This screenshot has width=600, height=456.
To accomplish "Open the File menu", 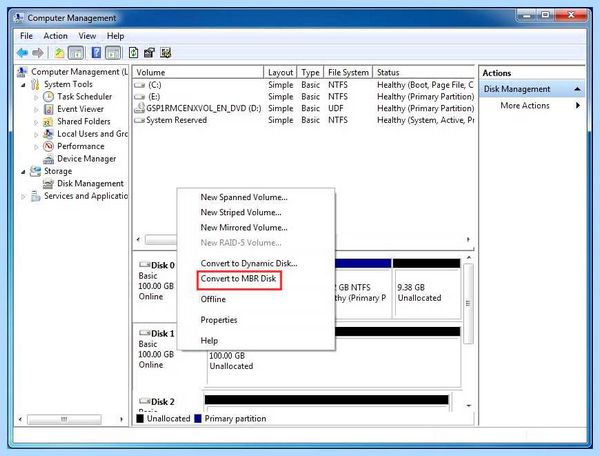I will point(26,36).
